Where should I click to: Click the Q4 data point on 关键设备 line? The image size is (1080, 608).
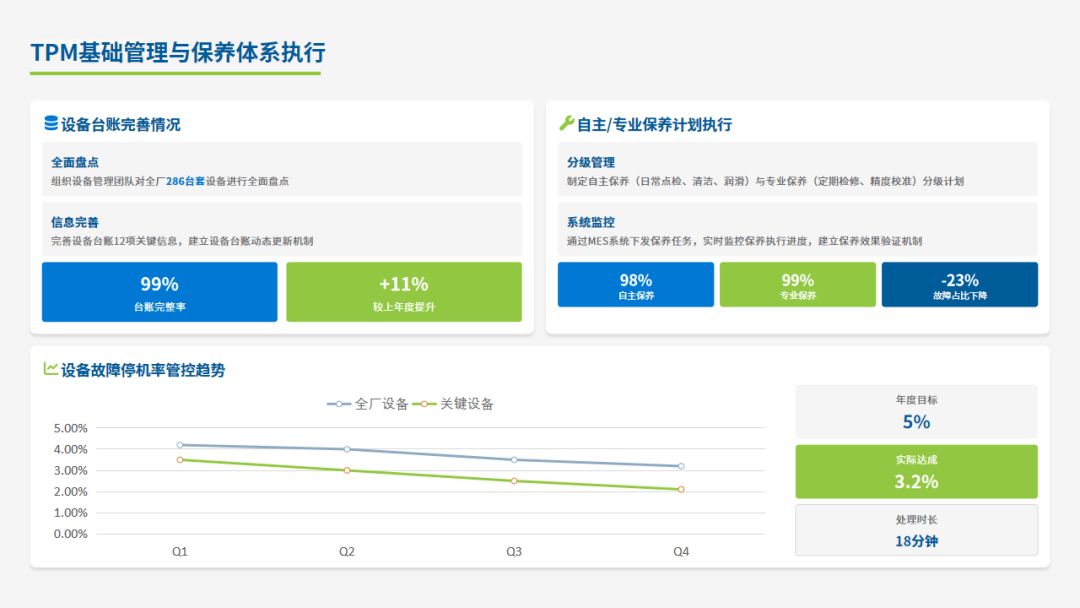coord(681,489)
